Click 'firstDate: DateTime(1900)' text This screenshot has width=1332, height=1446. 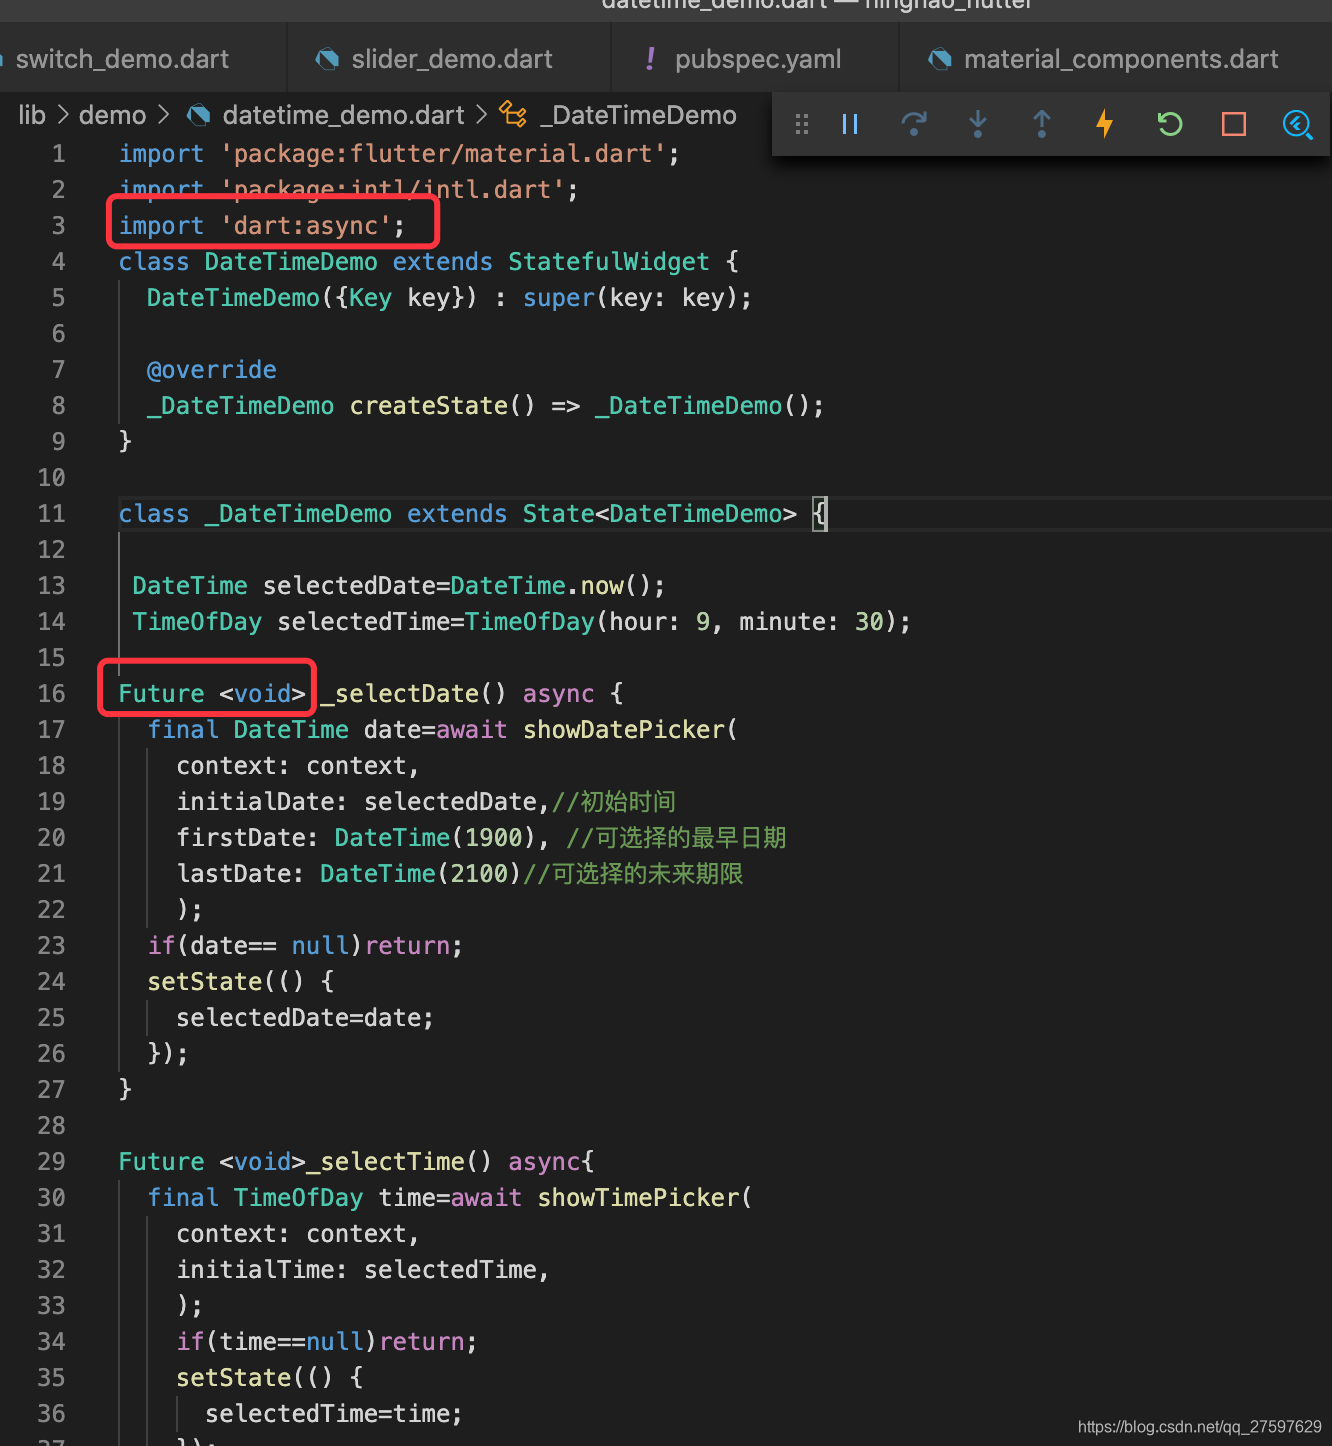[363, 838]
